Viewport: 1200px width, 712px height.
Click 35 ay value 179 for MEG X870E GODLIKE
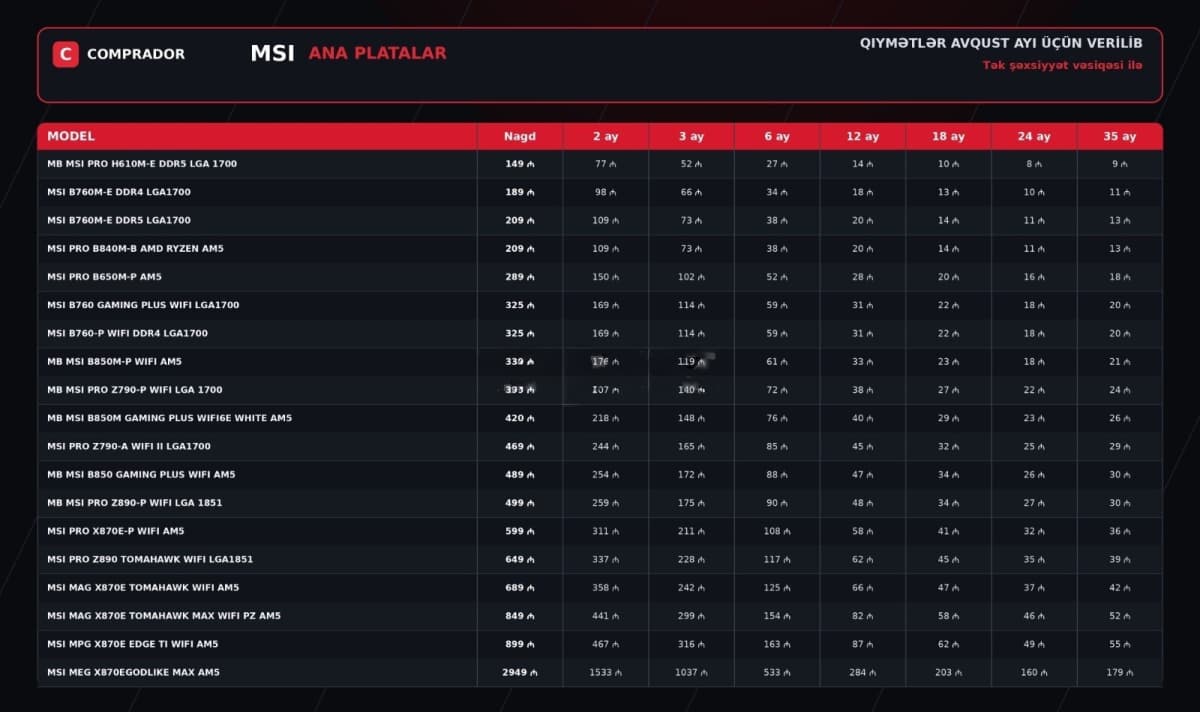click(1120, 672)
